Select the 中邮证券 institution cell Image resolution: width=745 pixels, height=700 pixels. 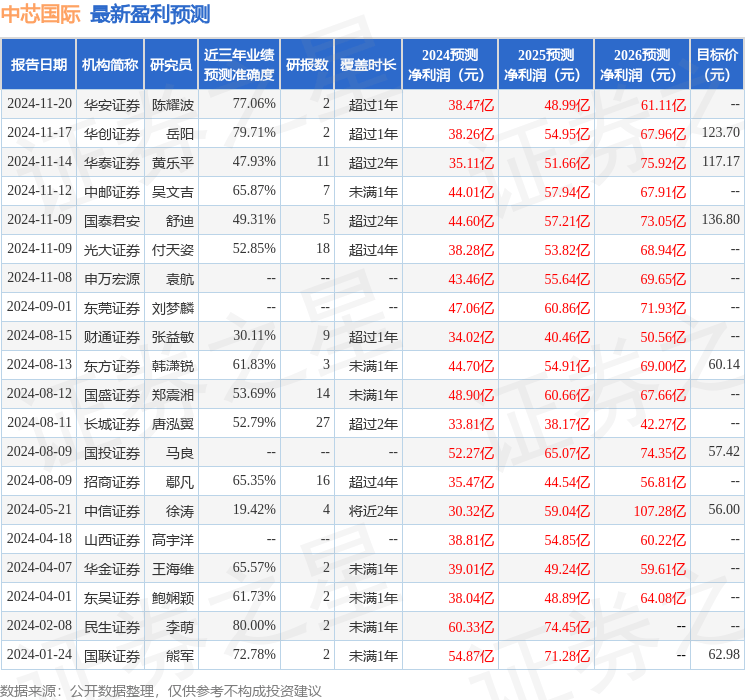click(x=112, y=192)
